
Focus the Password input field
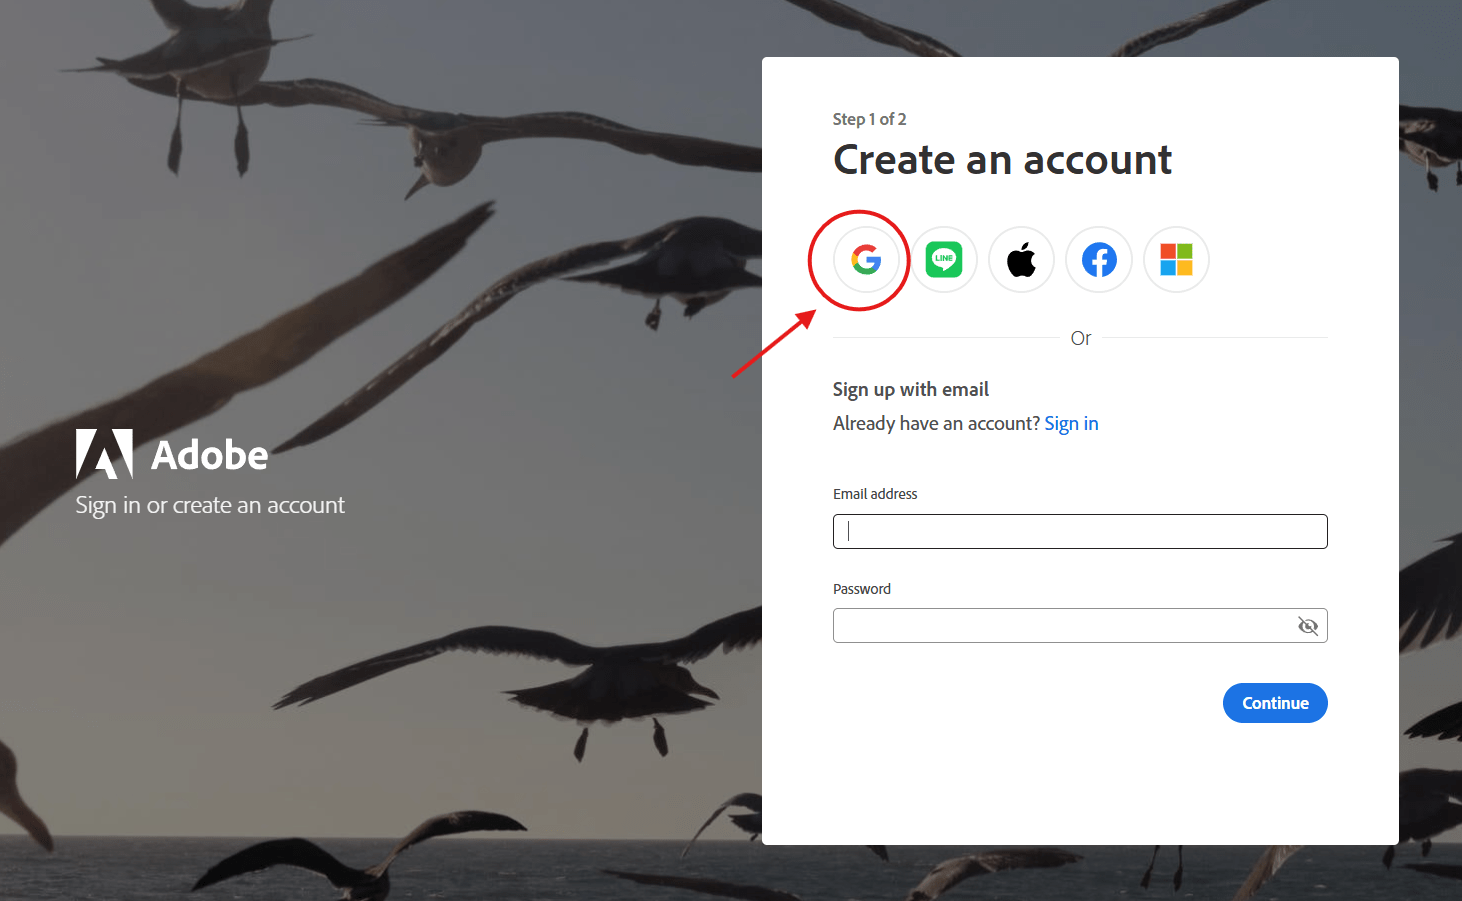1080,626
